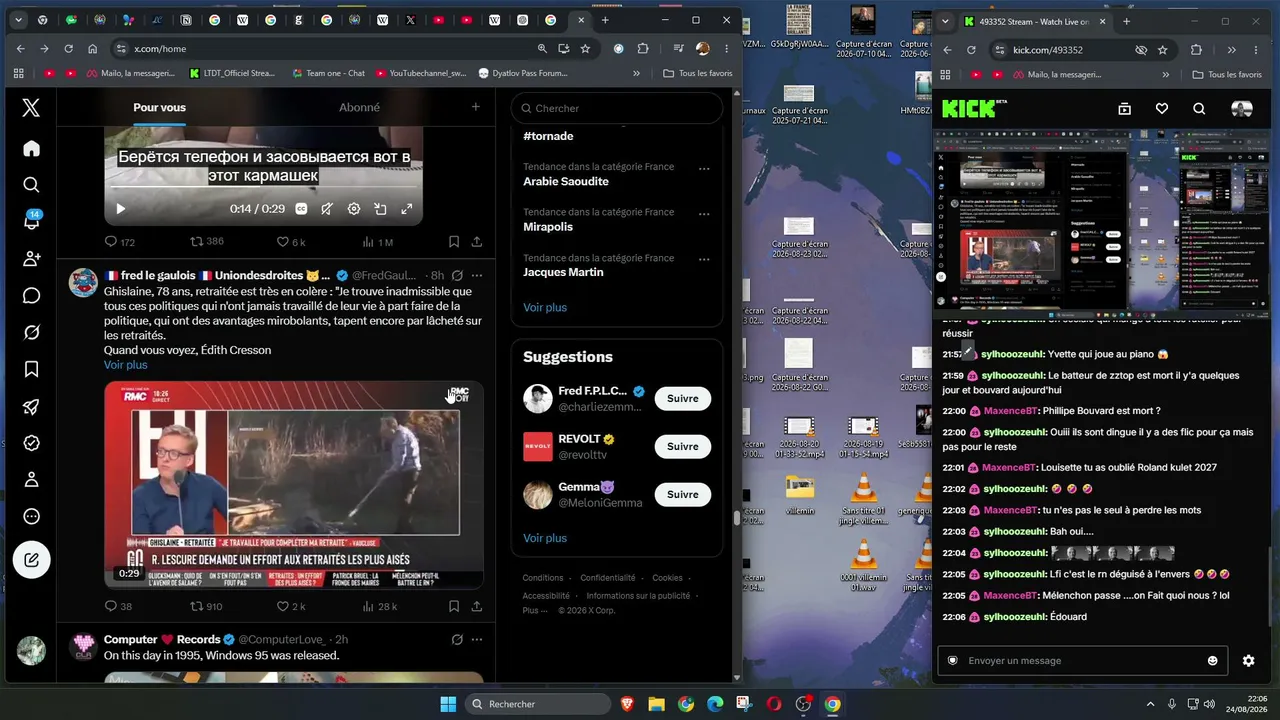Add a timeline tab with plus icon
Image resolution: width=1280 pixels, height=720 pixels.
click(x=476, y=107)
